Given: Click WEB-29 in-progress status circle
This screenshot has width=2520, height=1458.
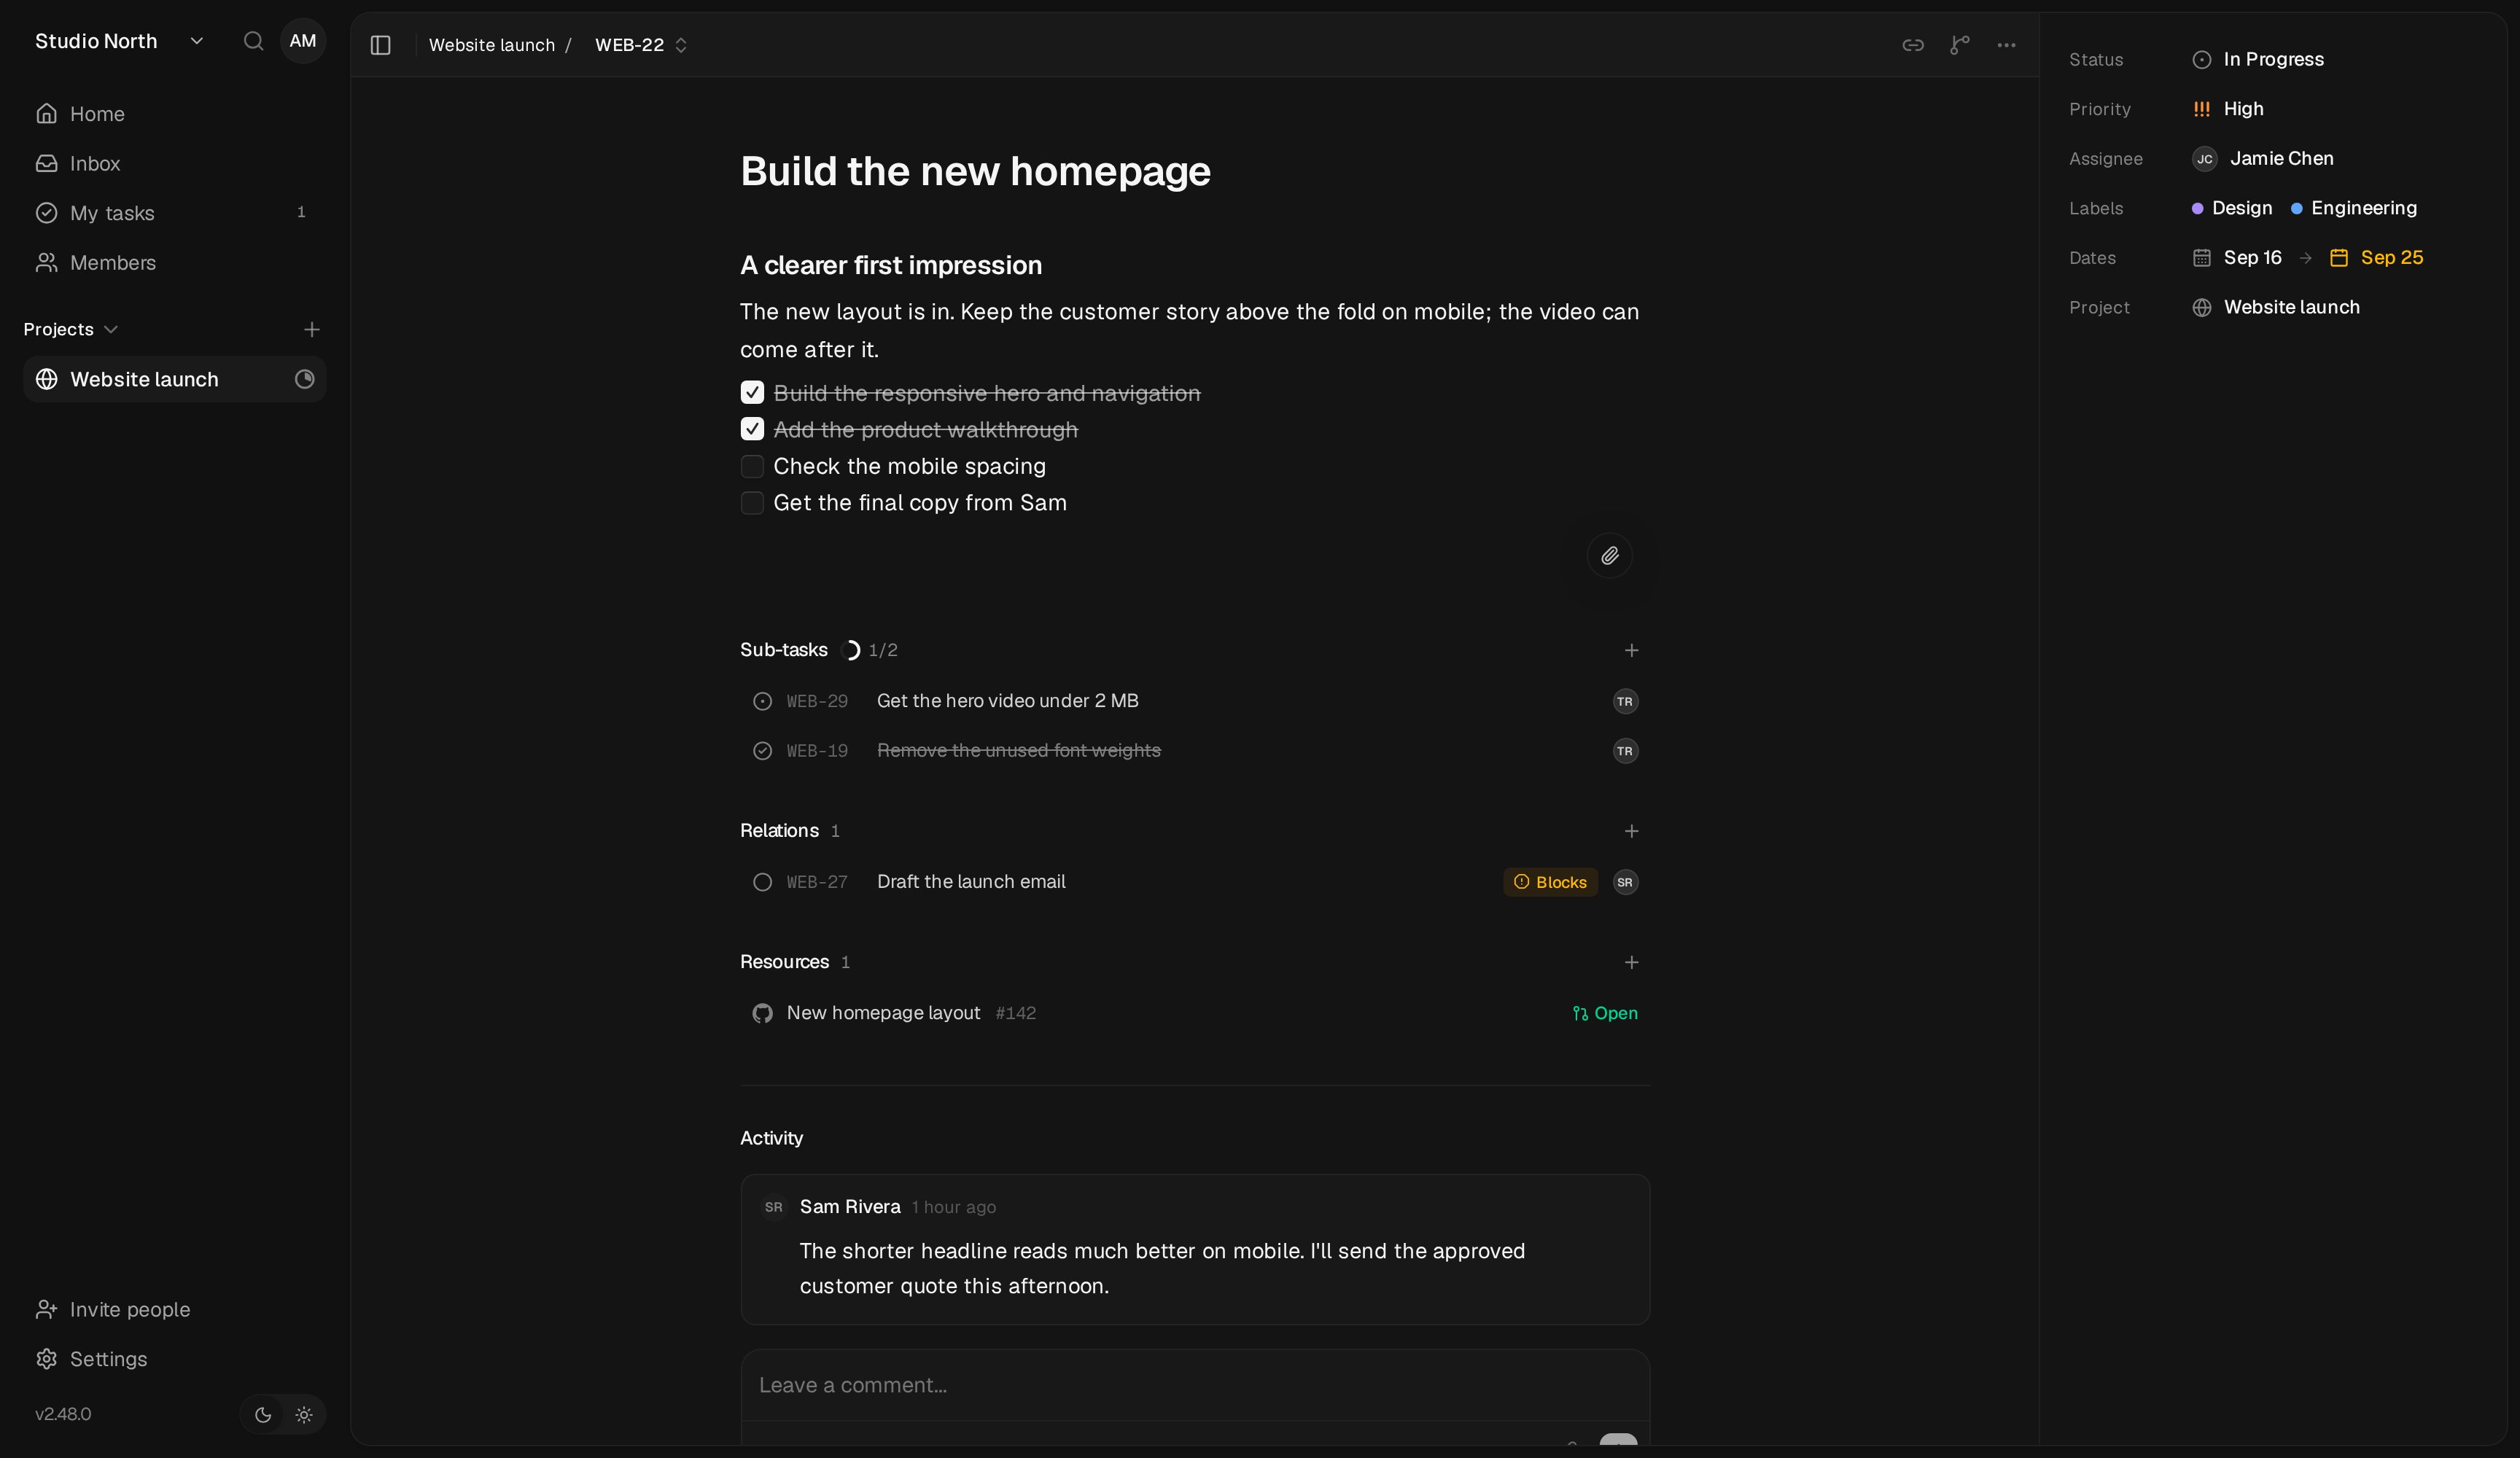Looking at the screenshot, I should pos(762,702).
